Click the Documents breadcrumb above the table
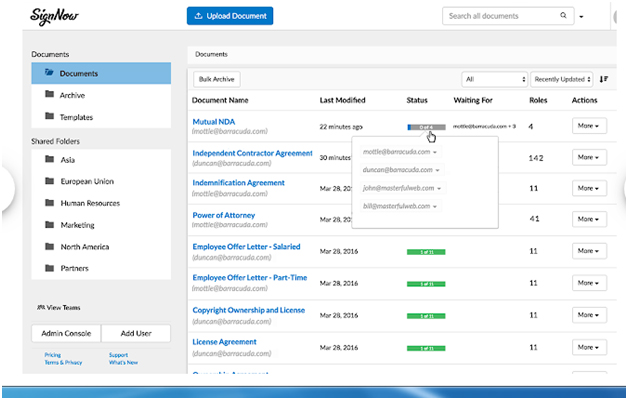This screenshot has height=400, width=628. point(211,54)
